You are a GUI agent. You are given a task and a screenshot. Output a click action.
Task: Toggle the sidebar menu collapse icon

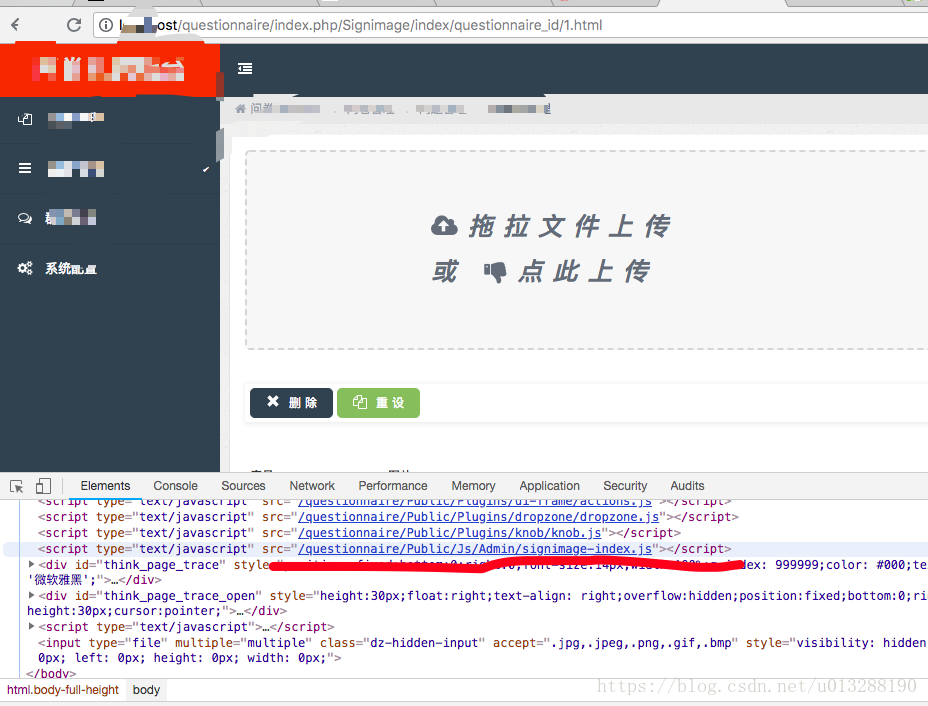pyautogui.click(x=245, y=69)
